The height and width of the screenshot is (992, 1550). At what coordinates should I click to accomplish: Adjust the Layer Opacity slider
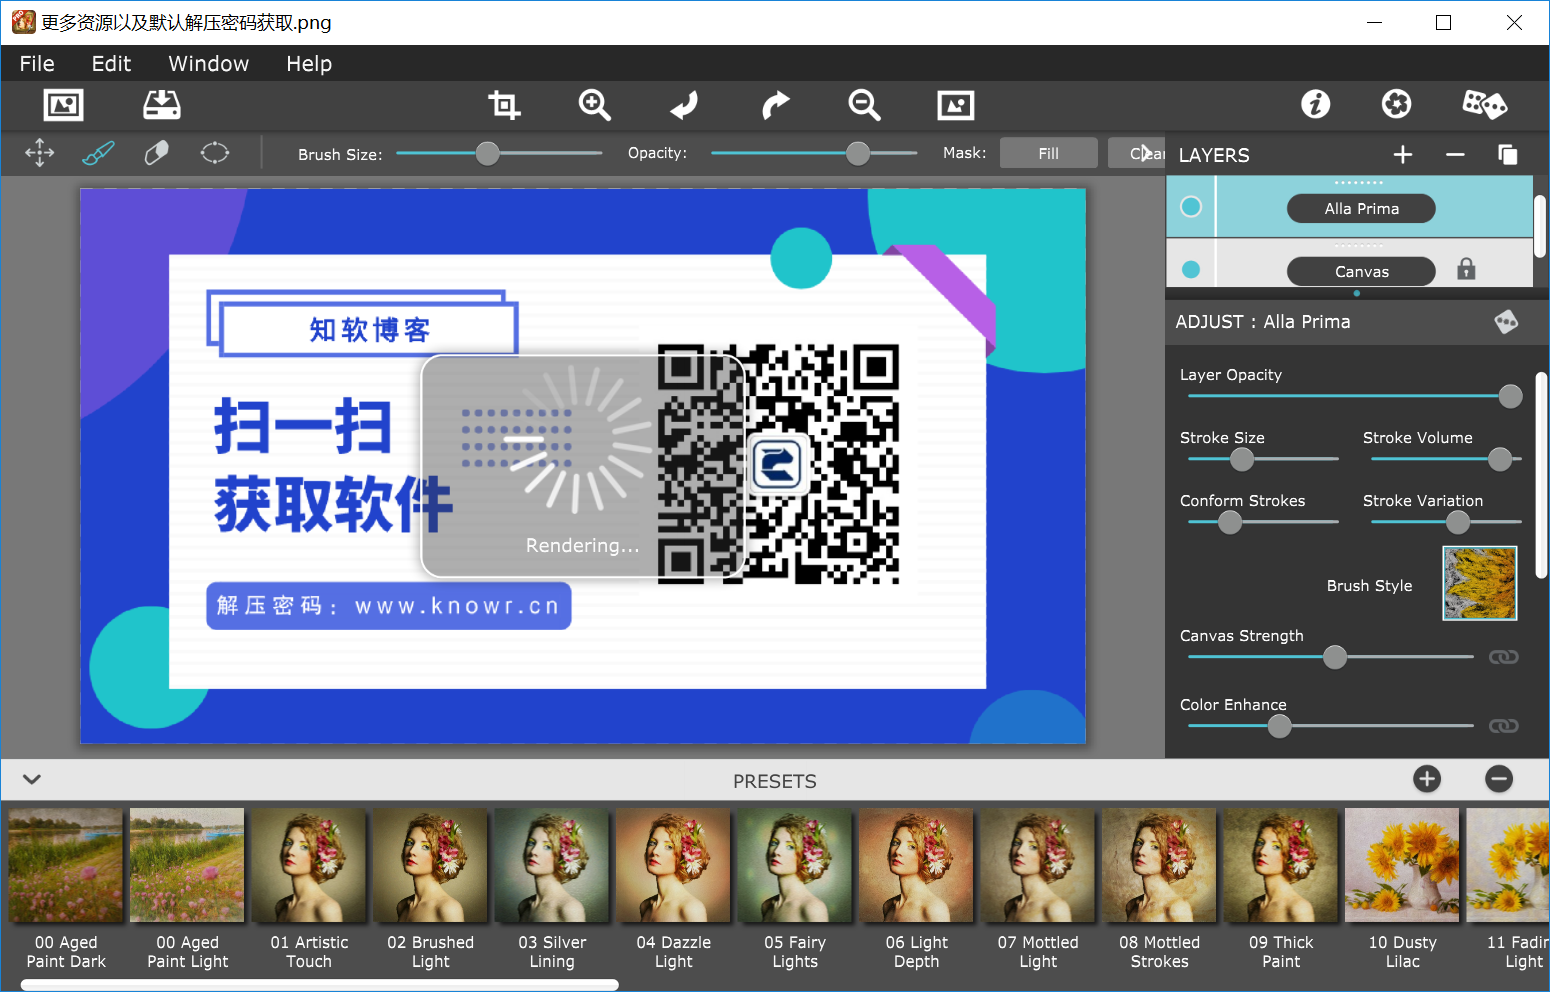(x=1355, y=396)
